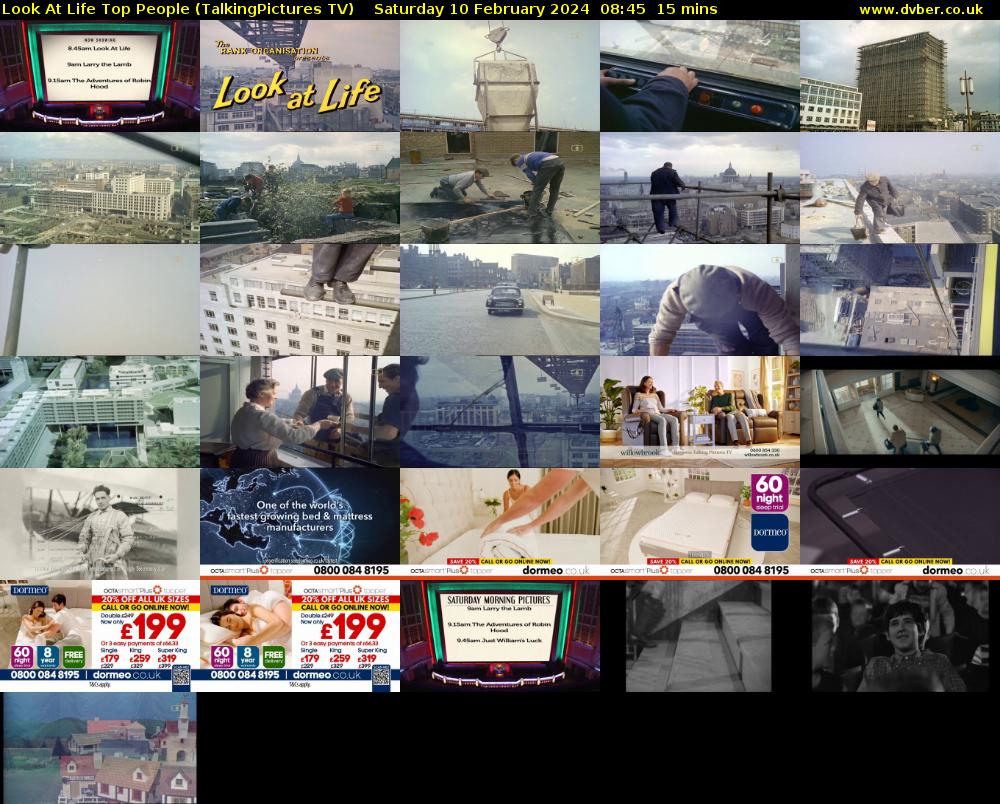Screen dimensions: 1000x804
Task: Open the yellow 'Look at Life' title card thumbnail
Action: [x=300, y=76]
